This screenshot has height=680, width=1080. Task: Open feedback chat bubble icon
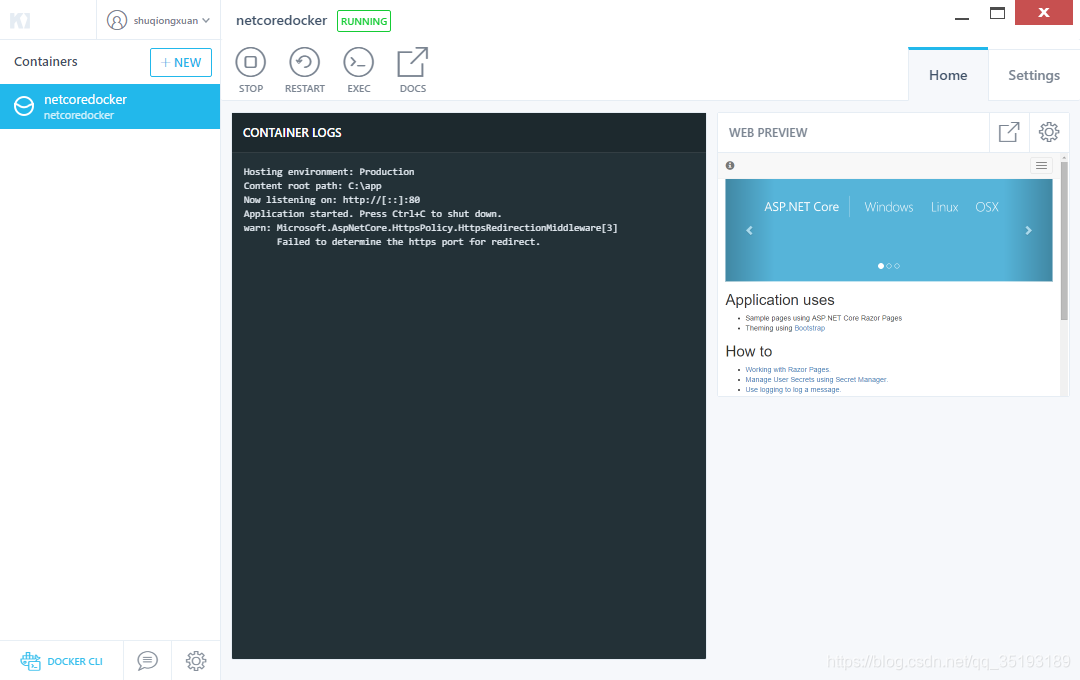click(147, 661)
